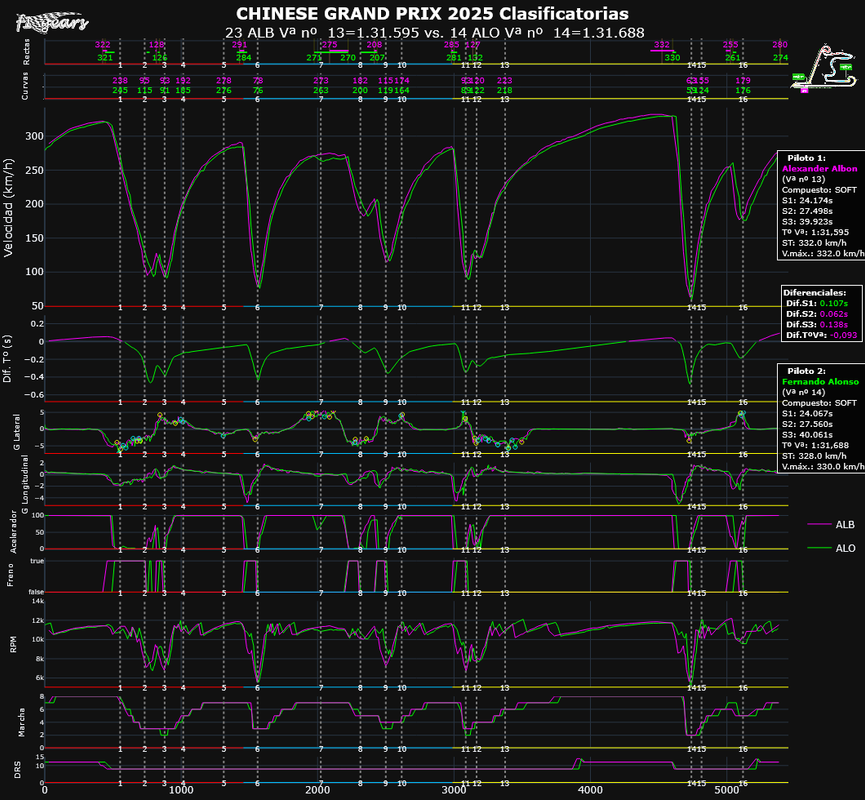
Task: Click the '−0.6' tick on the time delta axis
Action: (33, 394)
